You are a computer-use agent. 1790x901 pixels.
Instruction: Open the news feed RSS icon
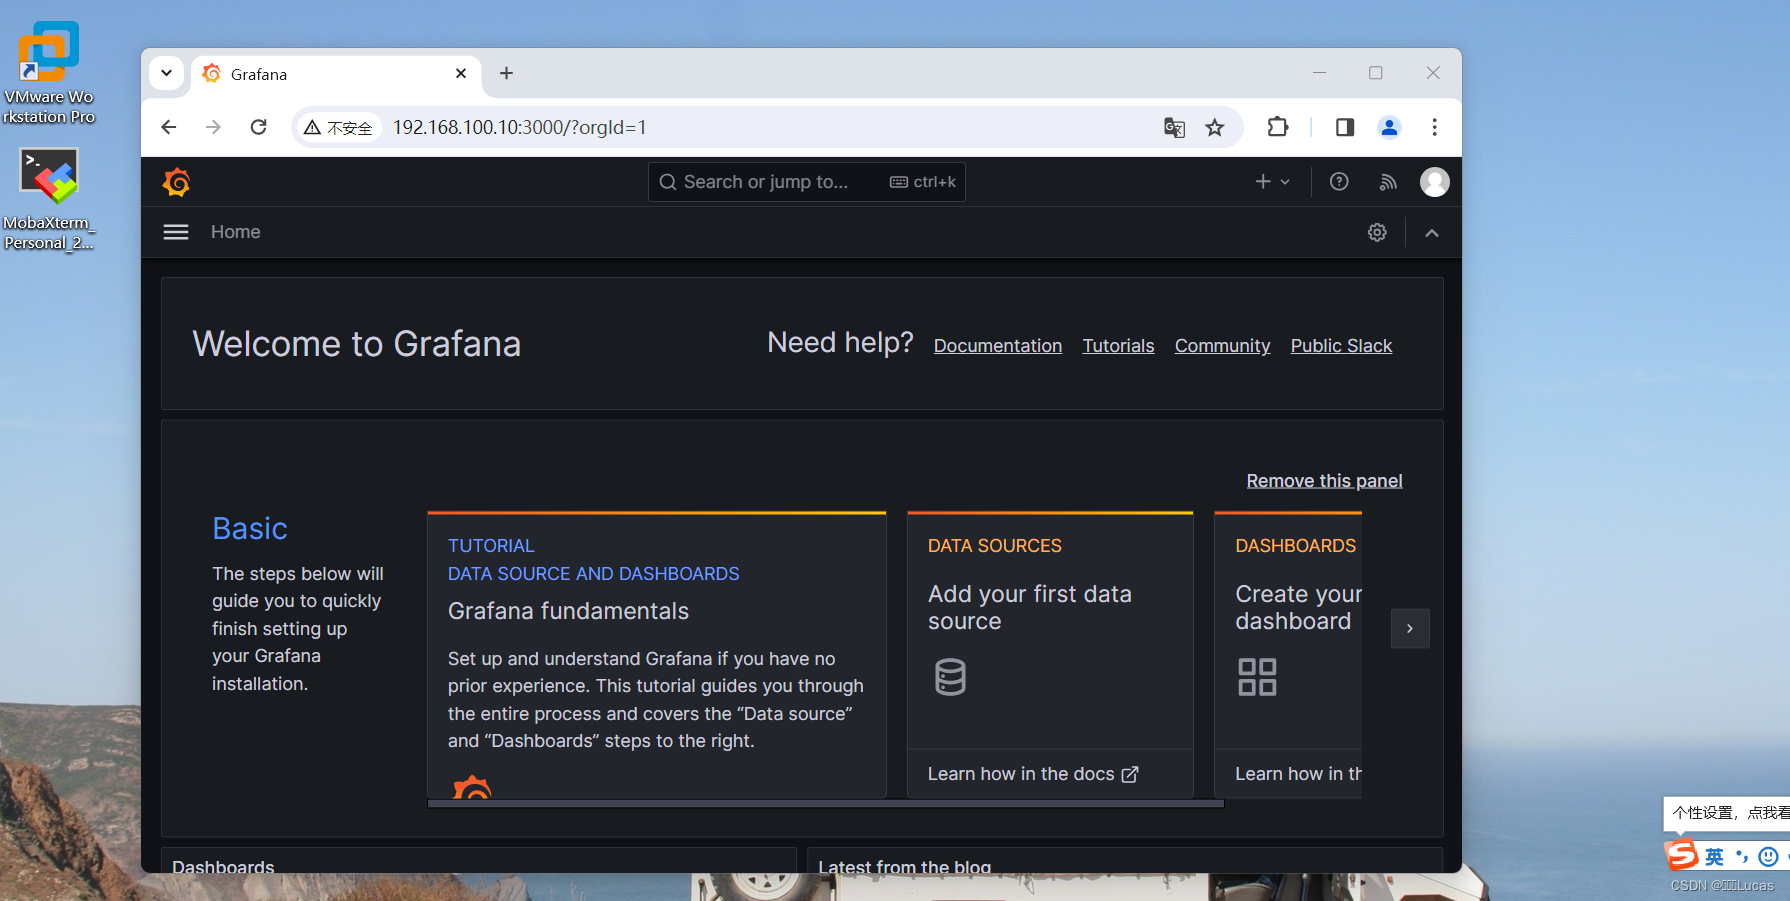(1388, 182)
